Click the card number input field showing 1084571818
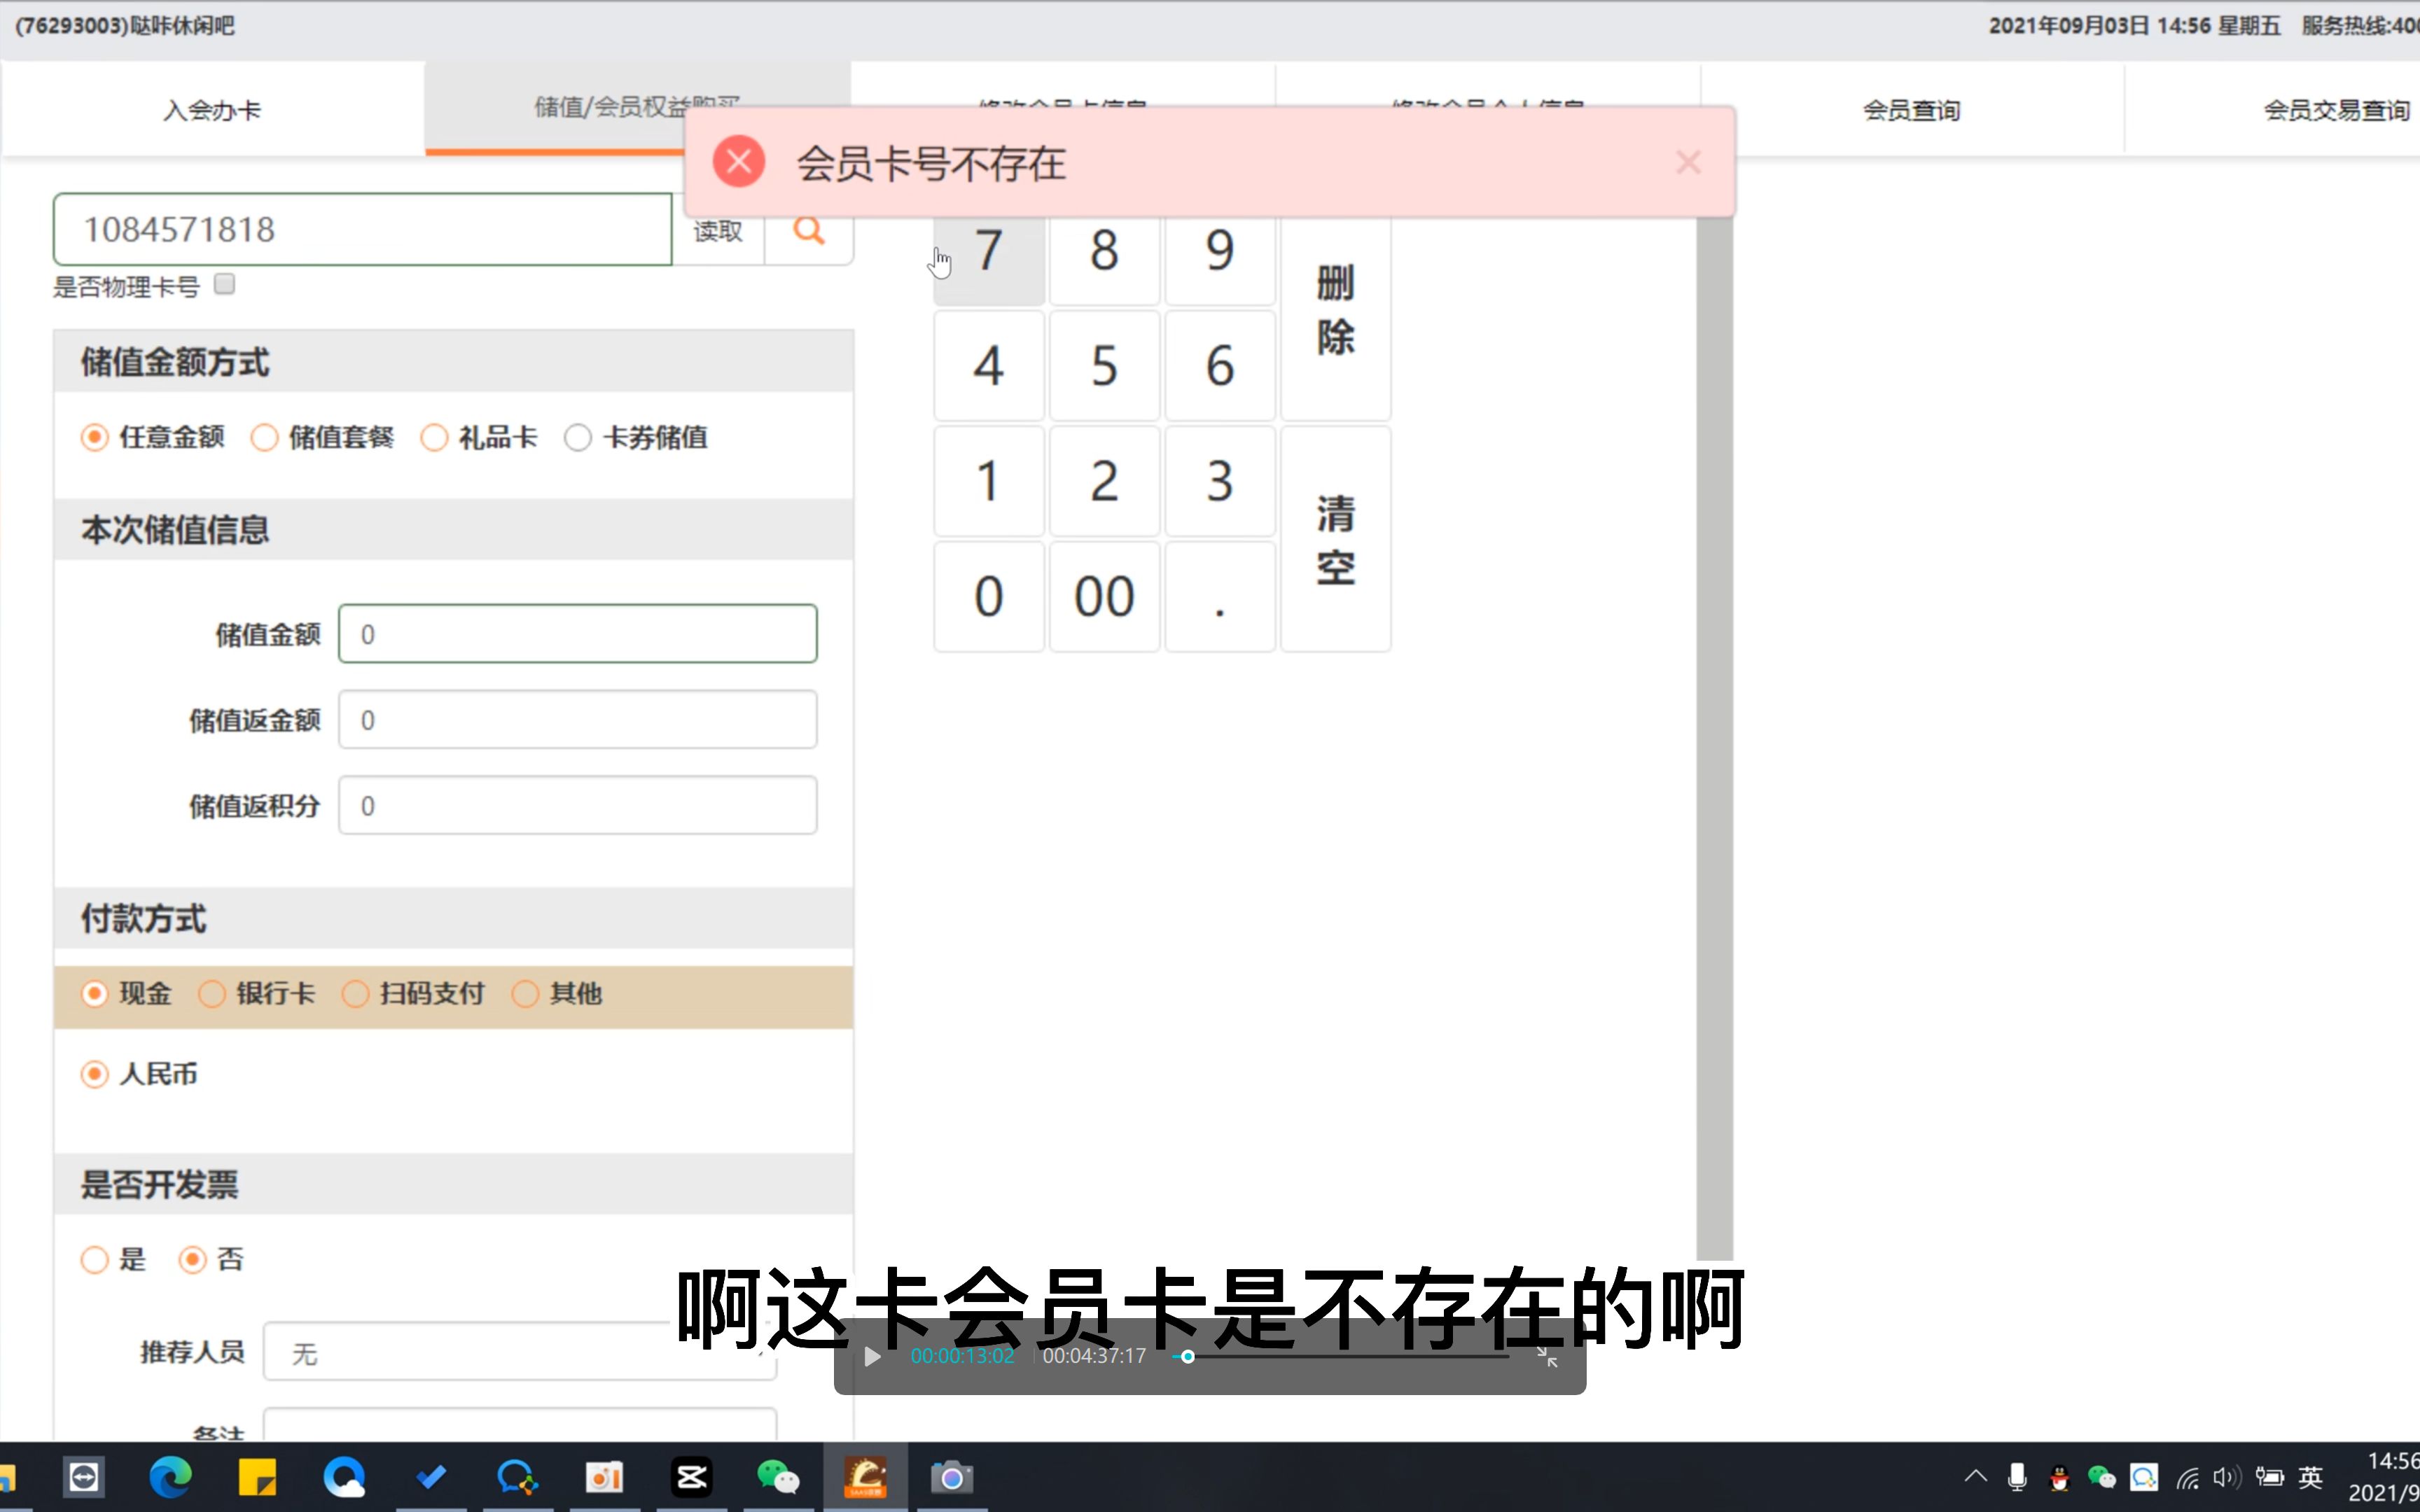Viewport: 2420px width, 1512px height. coord(362,229)
